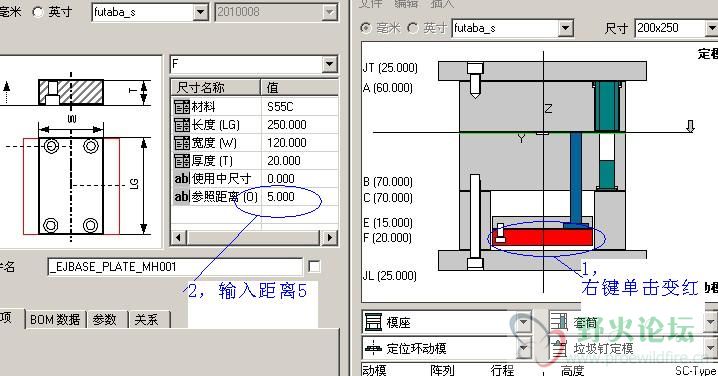
Task: Click the red ejector base plate
Action: 544,237
